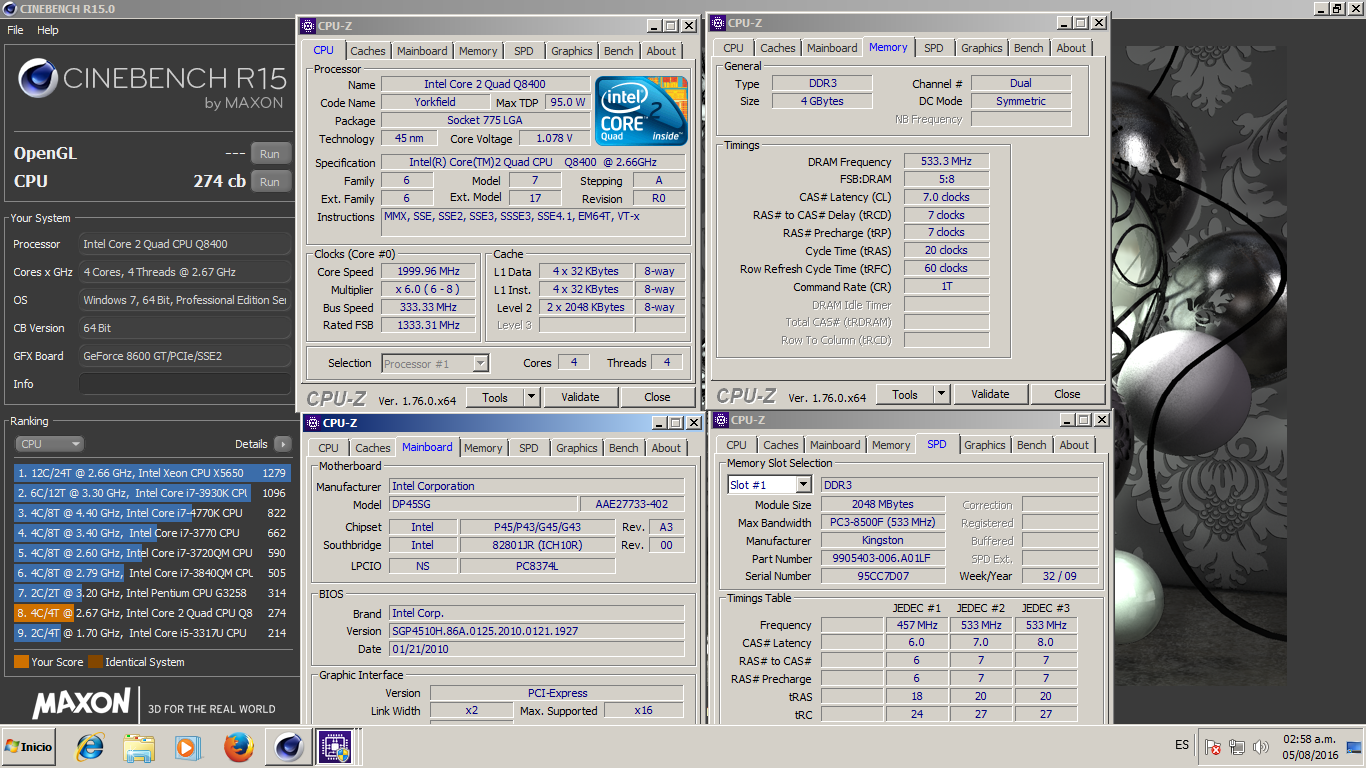Open the Cinebench File menu
This screenshot has height=768, width=1366.
point(15,30)
